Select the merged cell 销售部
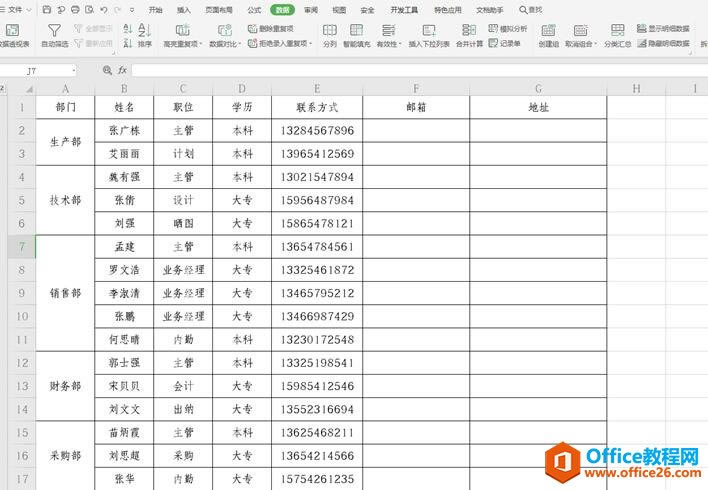Viewport: 708px width, 490px height. pyautogui.click(x=65, y=293)
